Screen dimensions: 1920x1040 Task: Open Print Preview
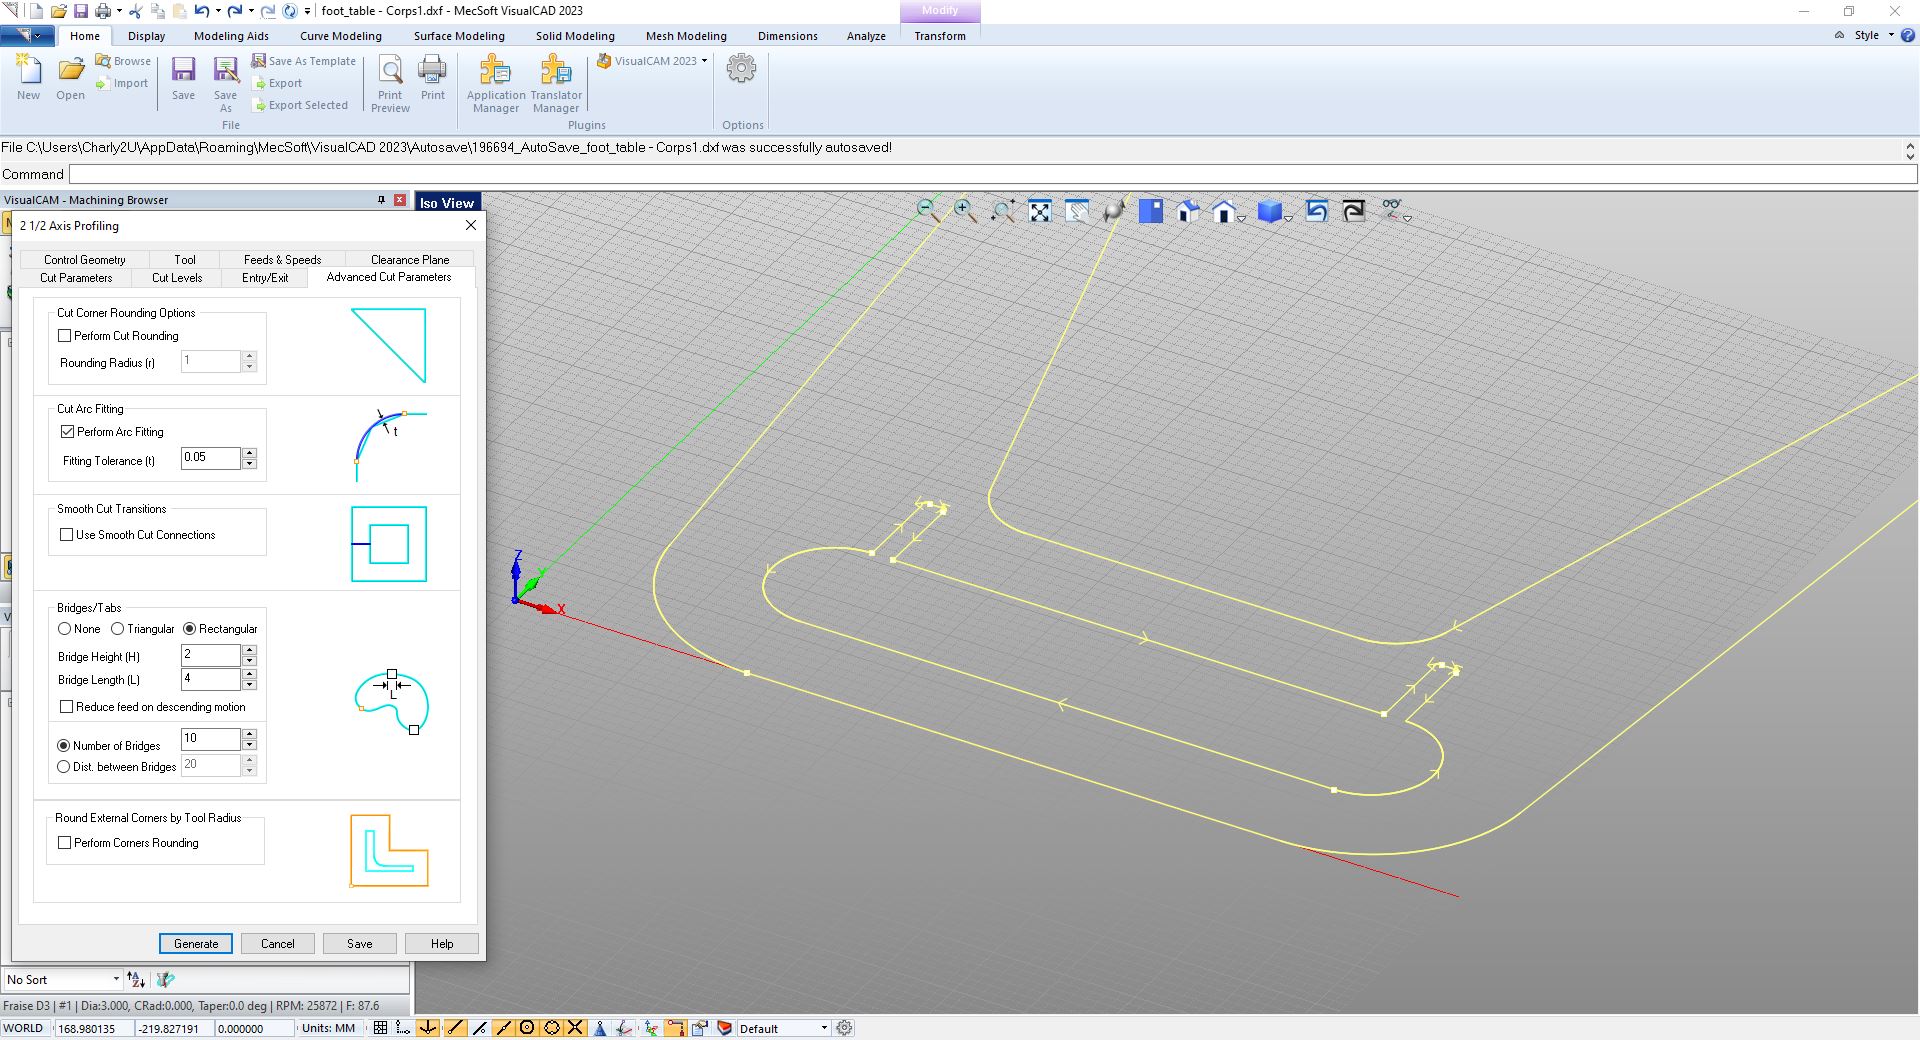pyautogui.click(x=390, y=84)
